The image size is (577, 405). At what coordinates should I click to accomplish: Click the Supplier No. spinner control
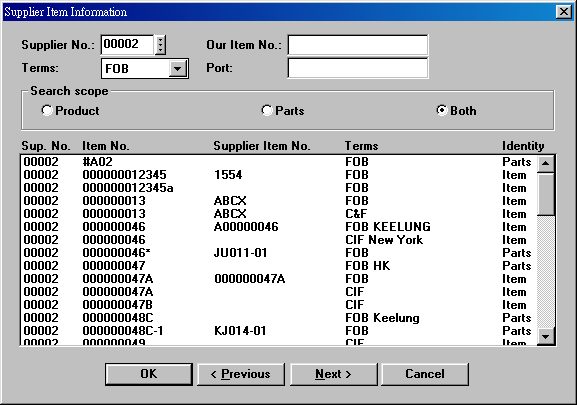(160, 45)
